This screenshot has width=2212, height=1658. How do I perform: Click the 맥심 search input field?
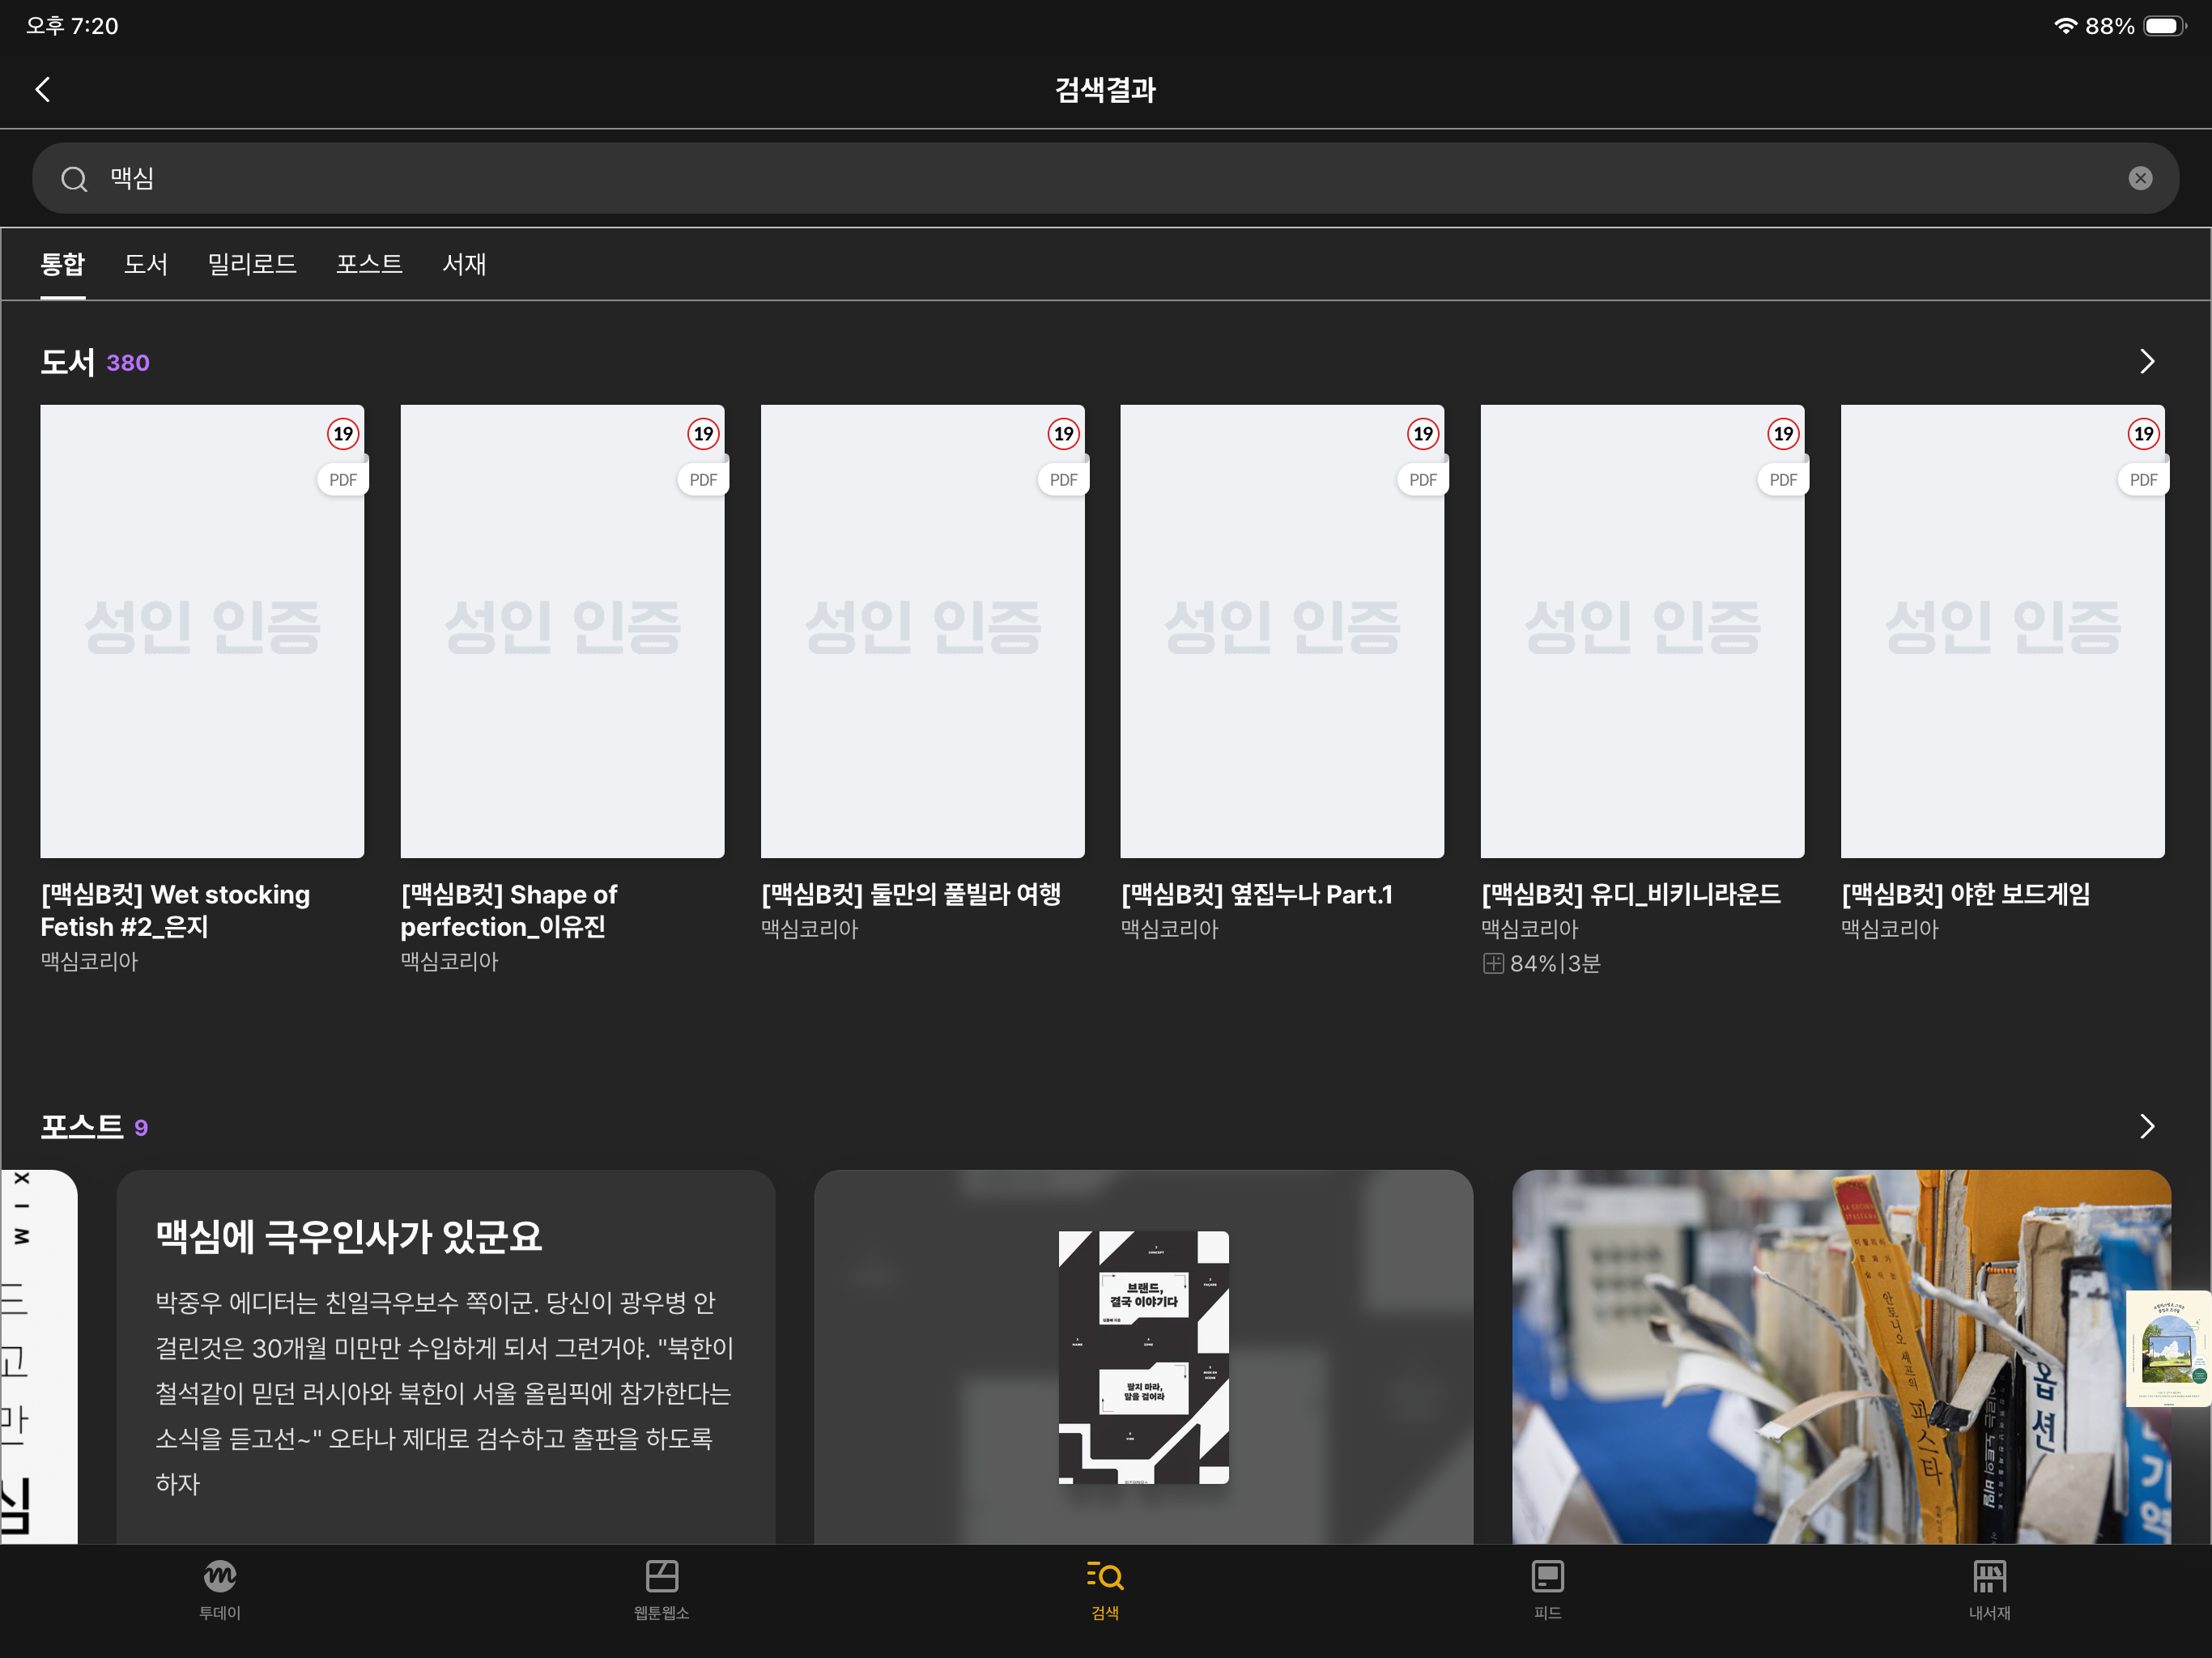point(1105,178)
